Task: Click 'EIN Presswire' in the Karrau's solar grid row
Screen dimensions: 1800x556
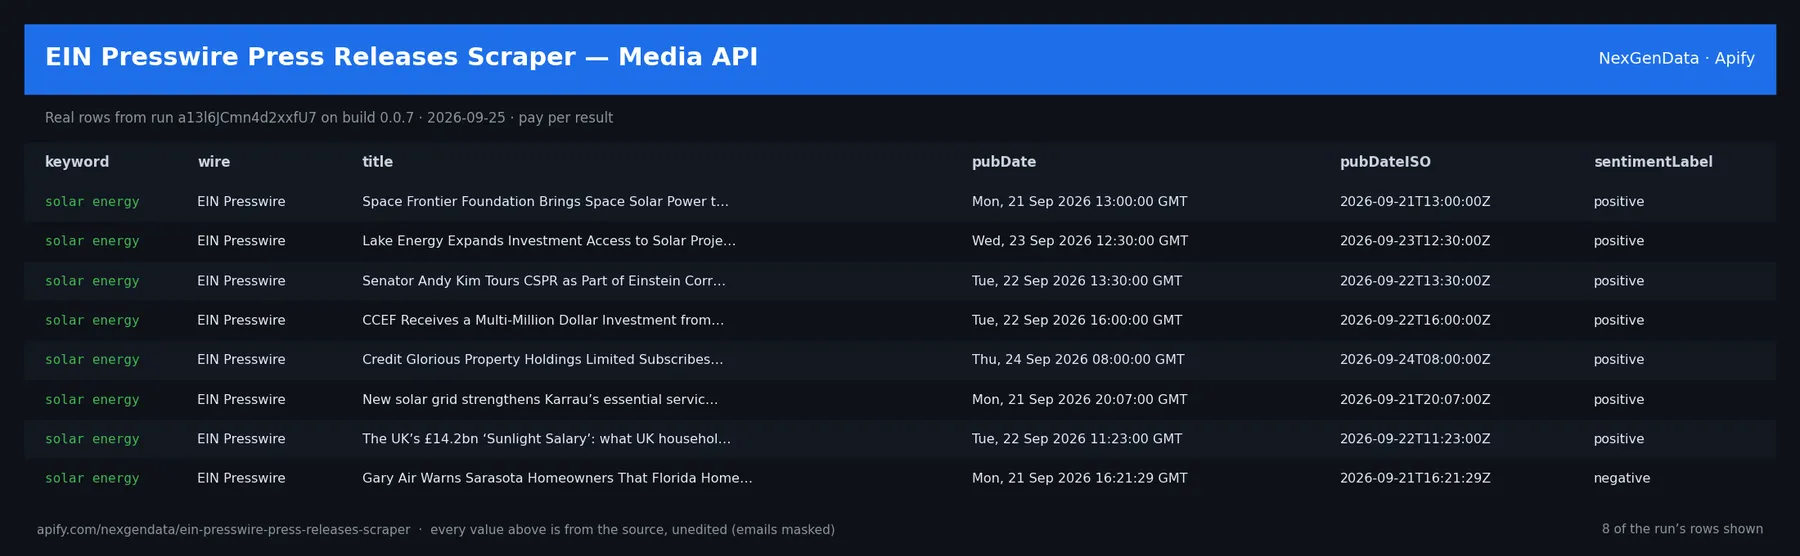Action: (241, 399)
